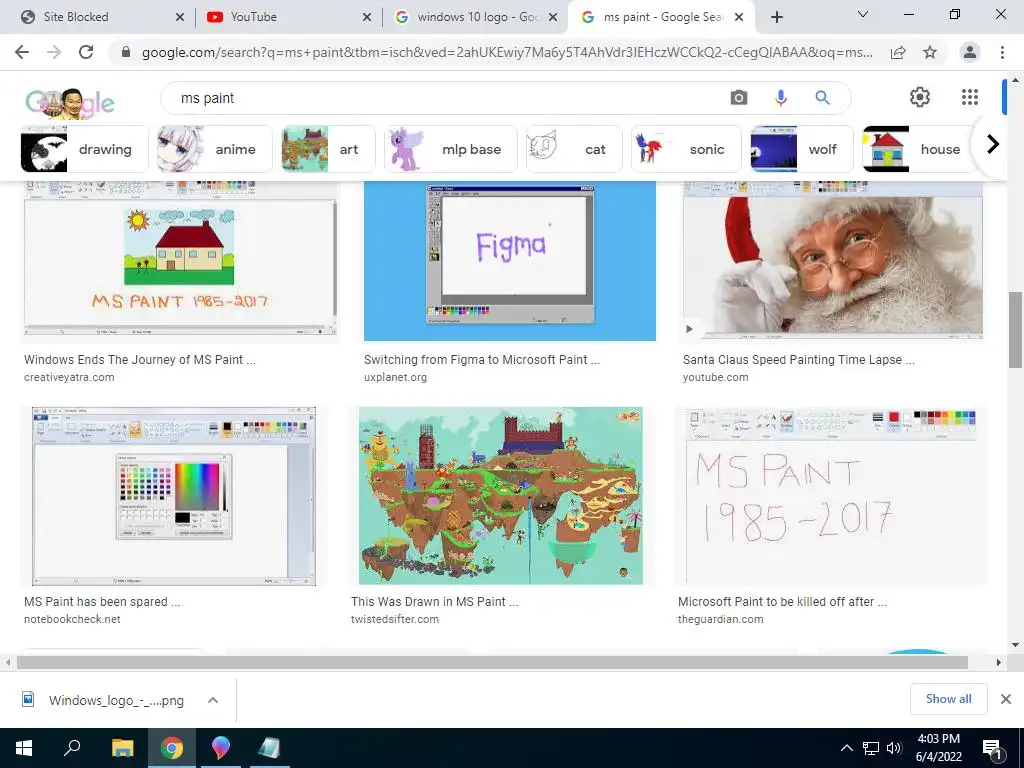Open 'Windows Ends The Journey of MS Paint' link
The width and height of the screenshot is (1024, 768).
pyautogui.click(x=140, y=360)
